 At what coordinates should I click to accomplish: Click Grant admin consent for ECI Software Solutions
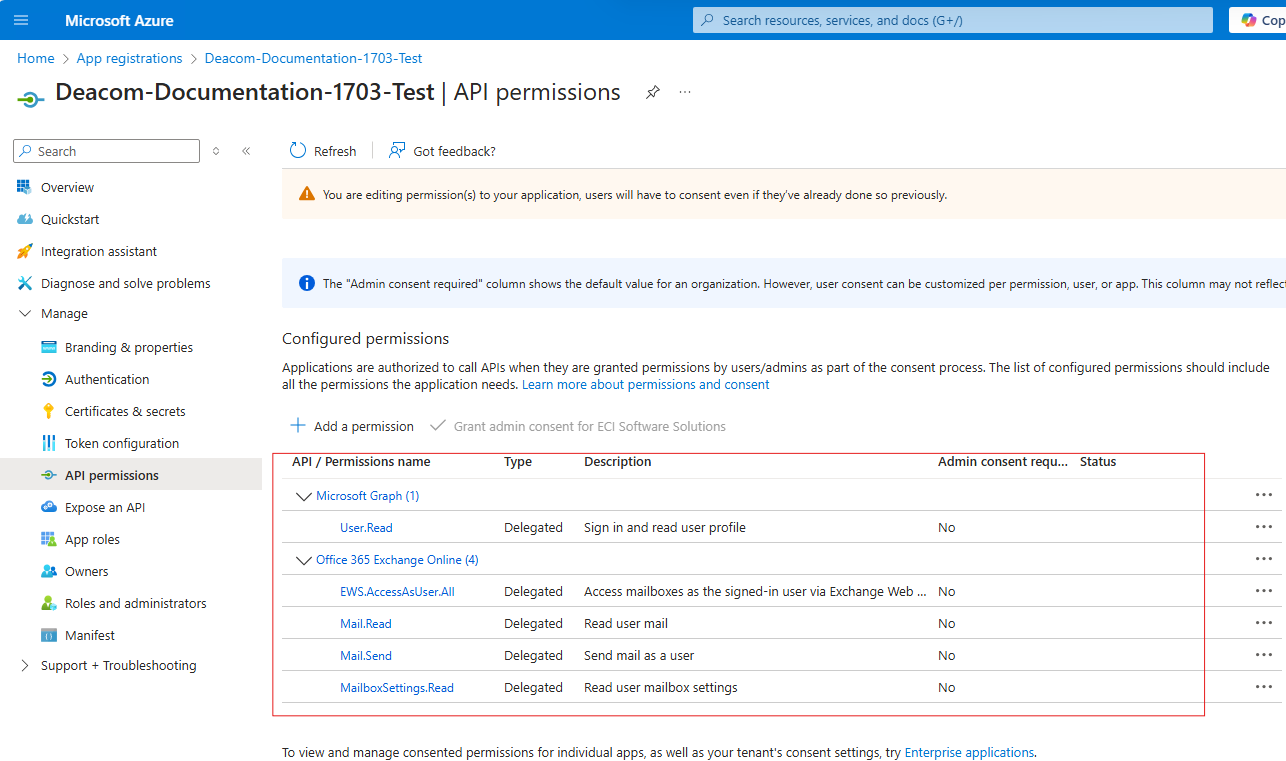[x=578, y=426]
